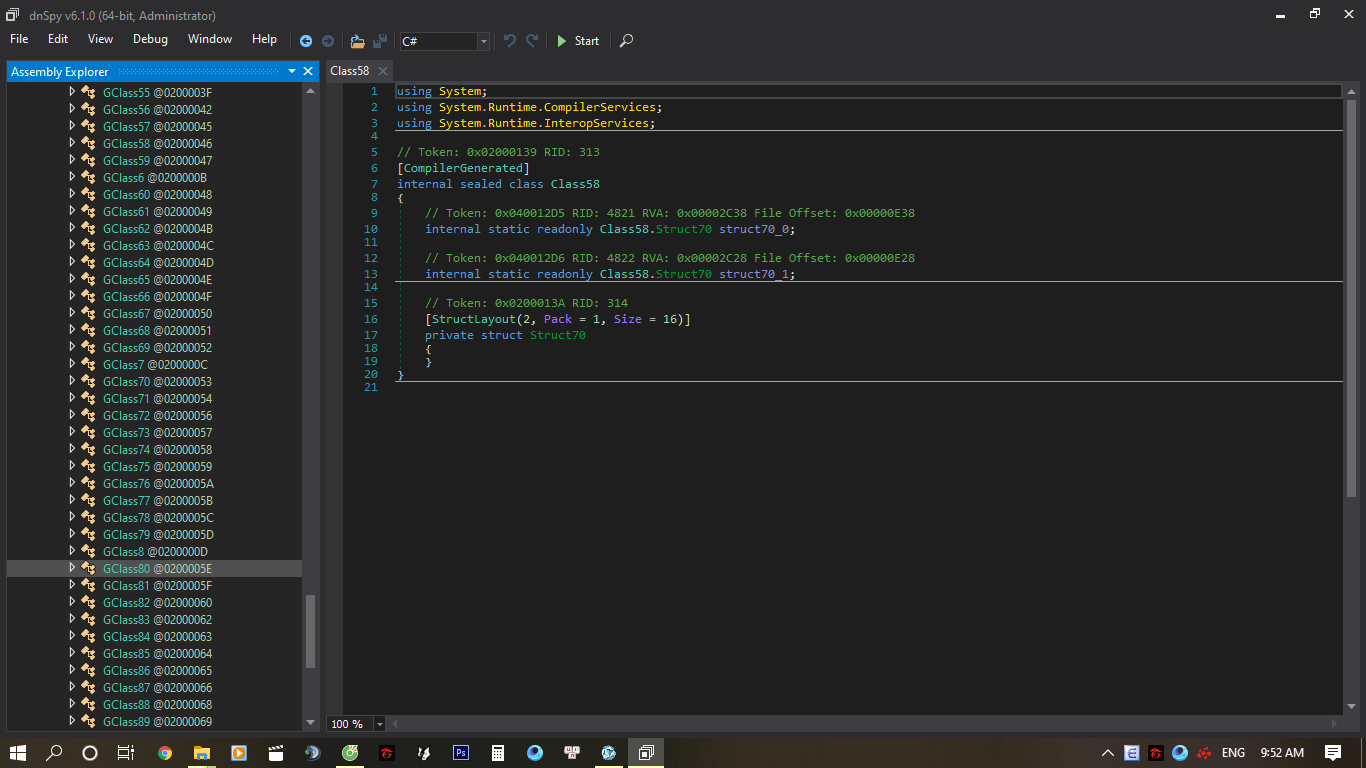Select GClass82 @02000060 in the tree
The image size is (1366, 768).
[157, 602]
